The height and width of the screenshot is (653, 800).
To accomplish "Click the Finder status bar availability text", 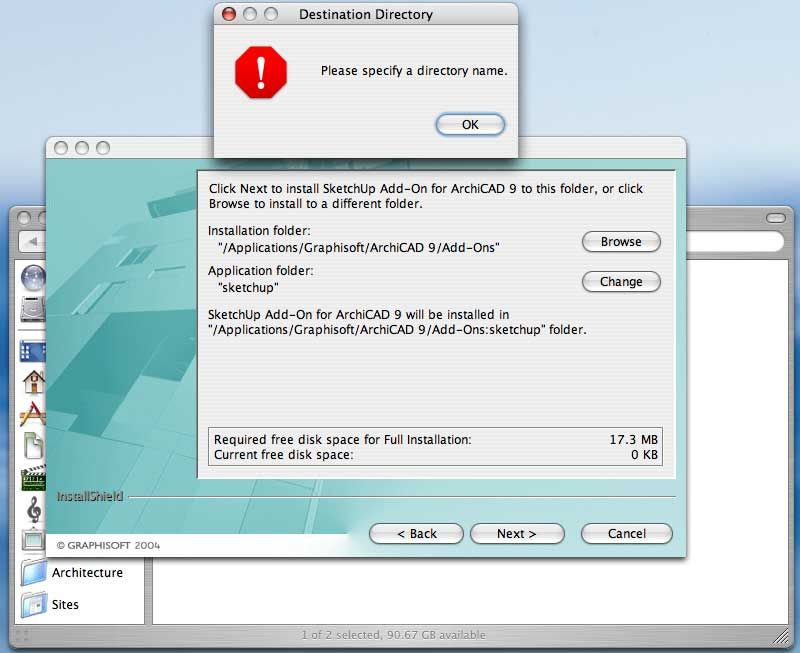I will click(393, 635).
